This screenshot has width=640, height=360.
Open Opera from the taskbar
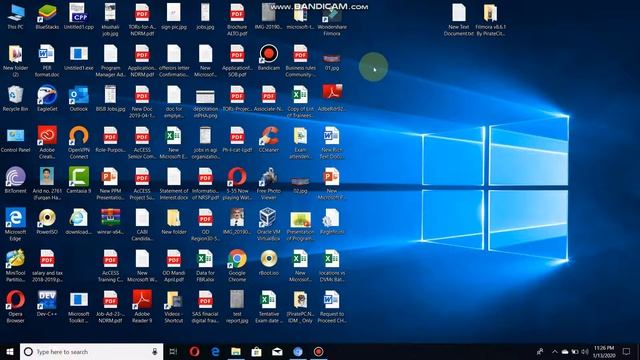click(x=194, y=351)
